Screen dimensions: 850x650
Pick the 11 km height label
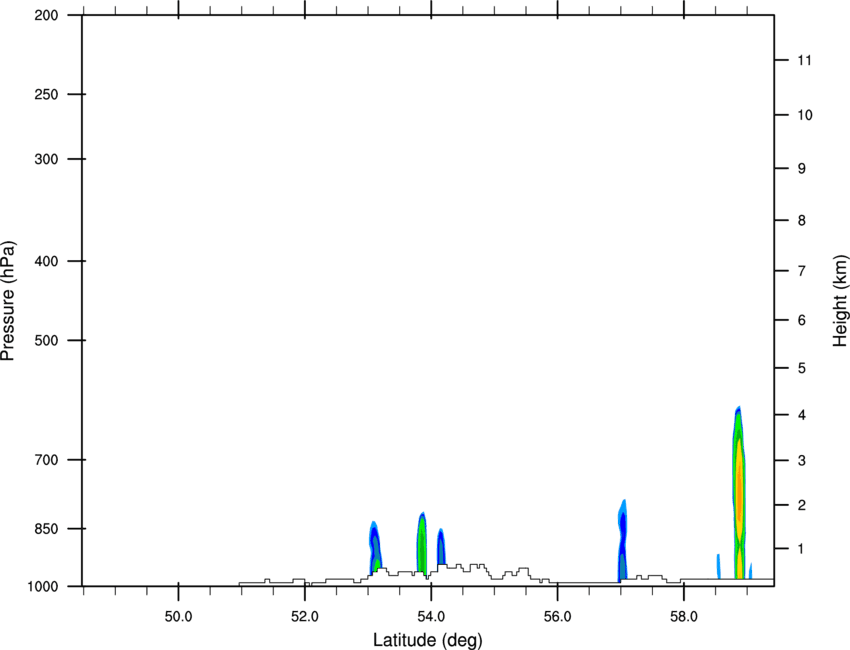(x=805, y=60)
